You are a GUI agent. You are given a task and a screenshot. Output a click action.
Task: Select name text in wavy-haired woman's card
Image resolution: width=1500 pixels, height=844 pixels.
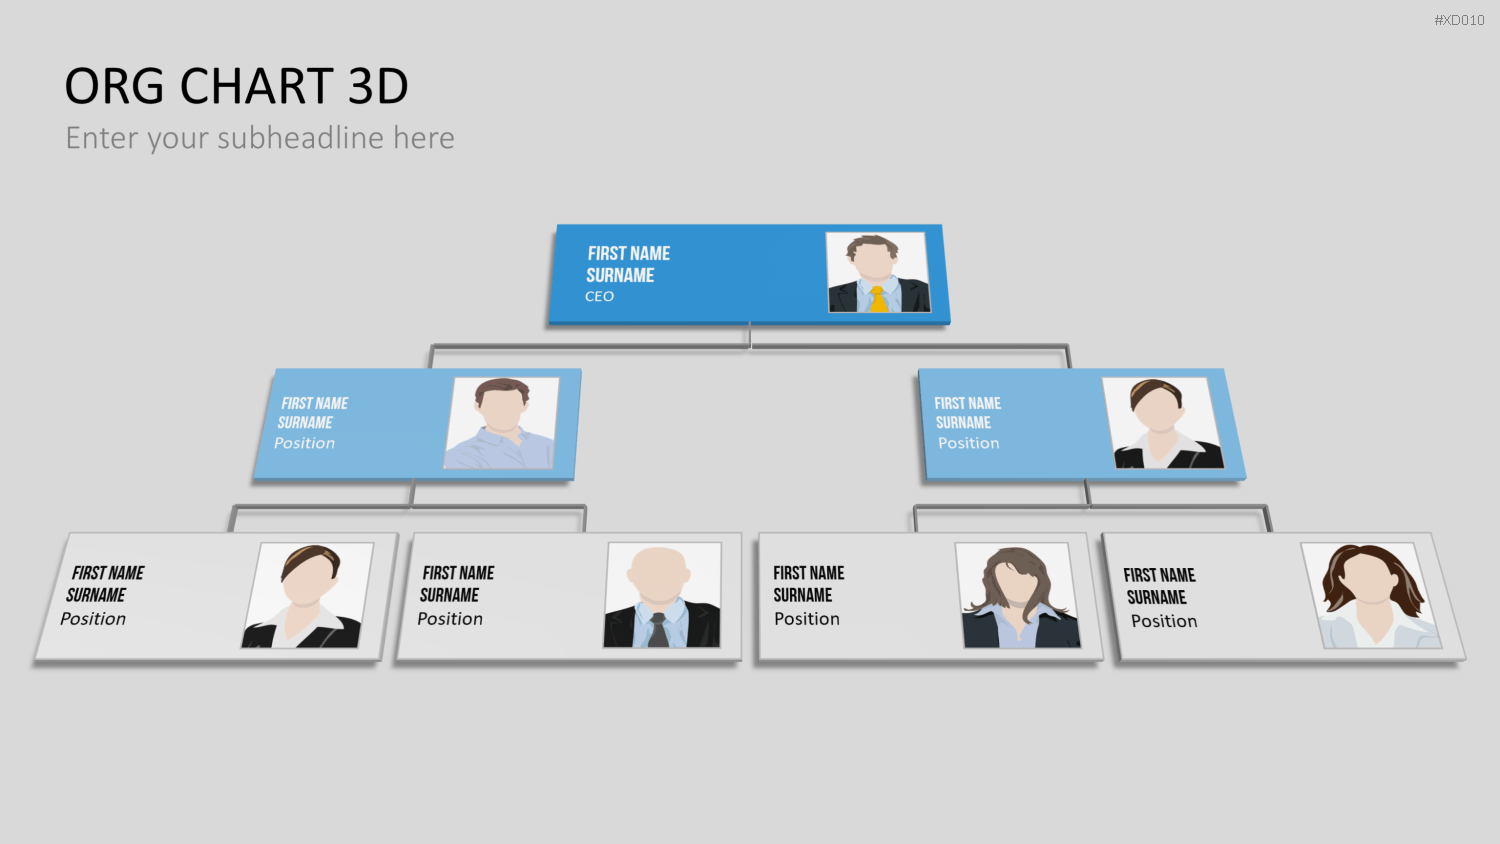[808, 584]
